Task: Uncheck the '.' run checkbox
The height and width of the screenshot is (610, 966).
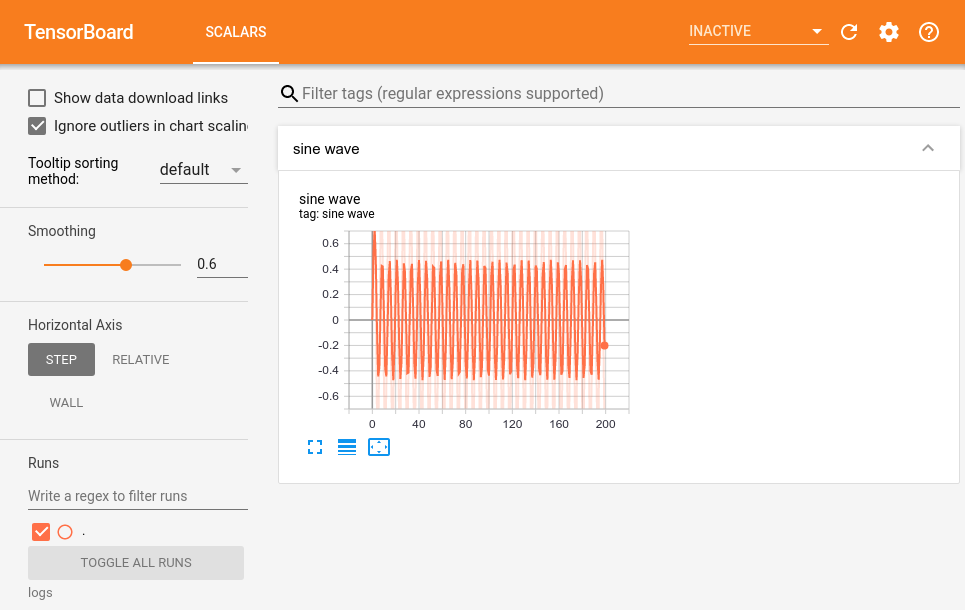Action: click(41, 532)
